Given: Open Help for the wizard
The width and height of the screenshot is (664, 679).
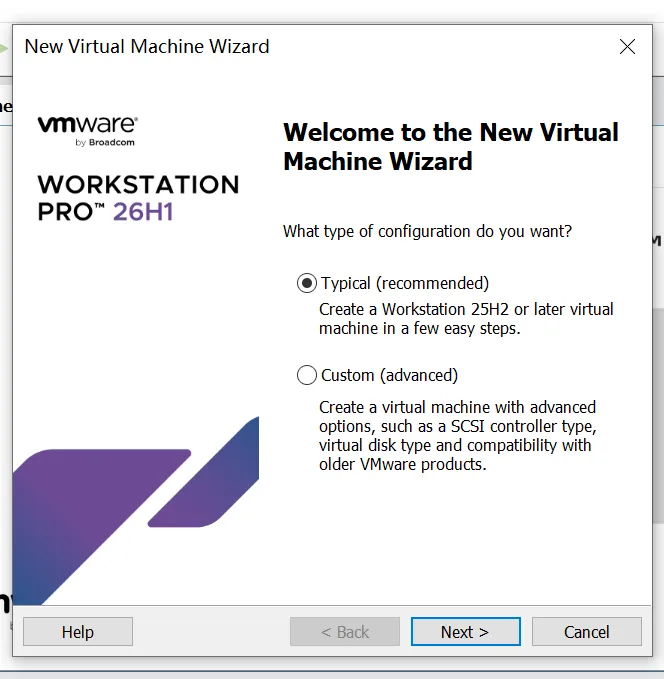Looking at the screenshot, I should click(78, 632).
